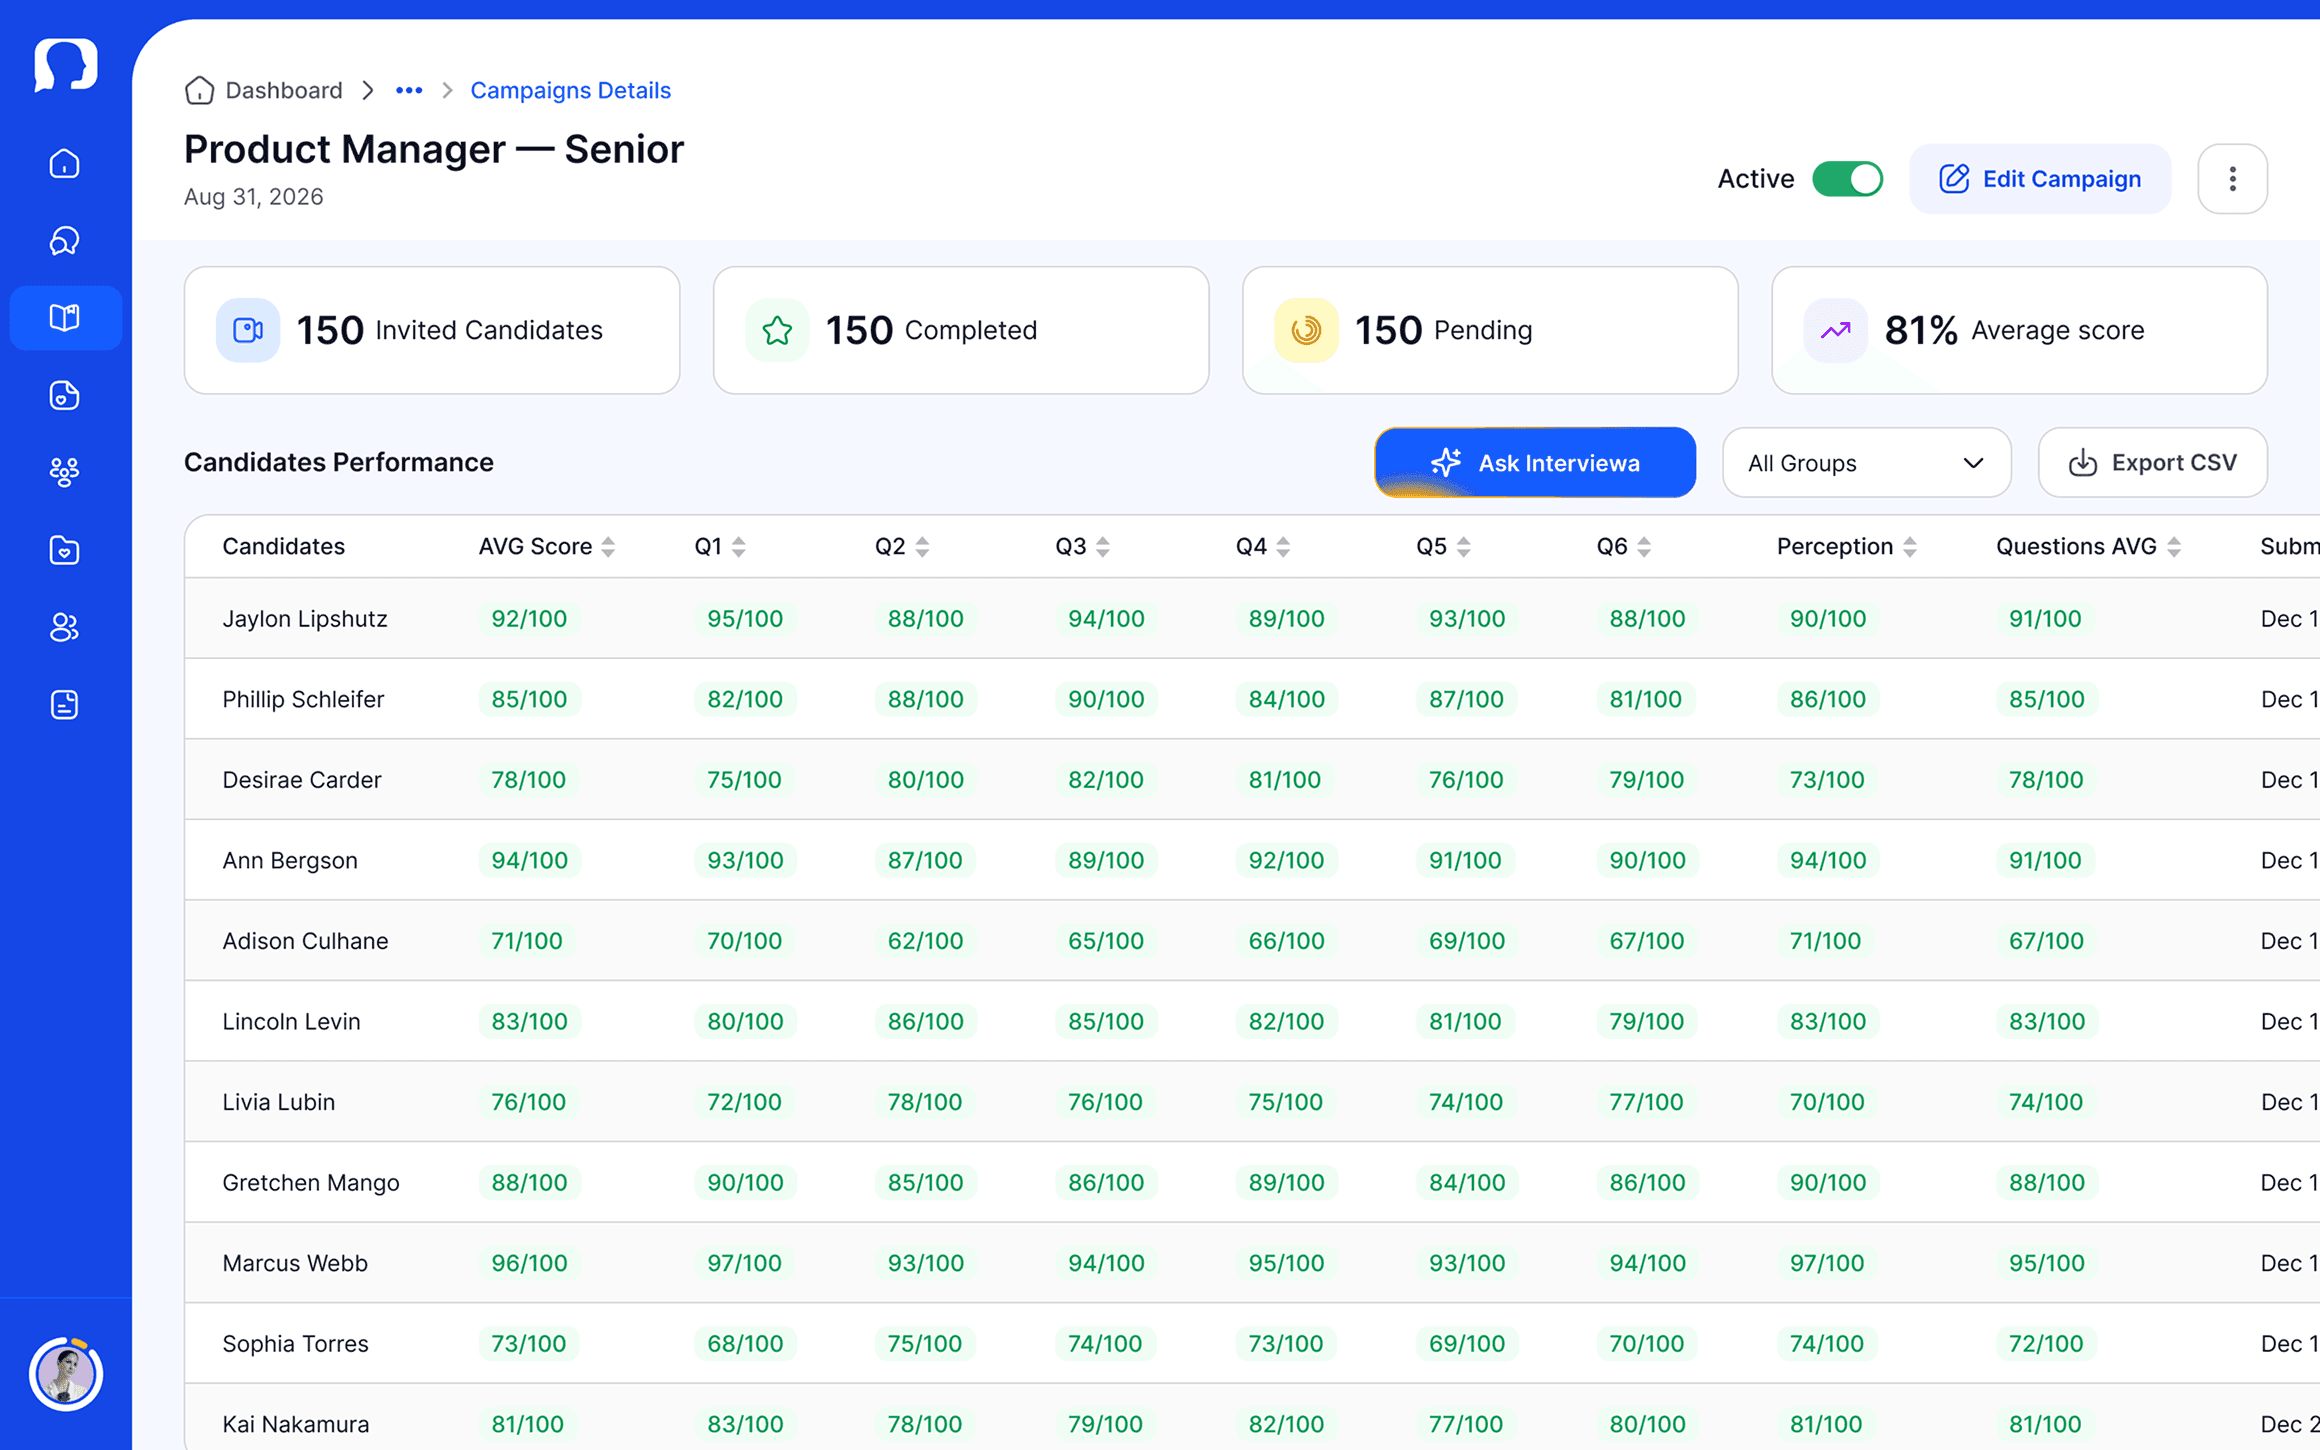Open the groups cluster sidebar icon
This screenshot has height=1450, width=2320.
[65, 472]
